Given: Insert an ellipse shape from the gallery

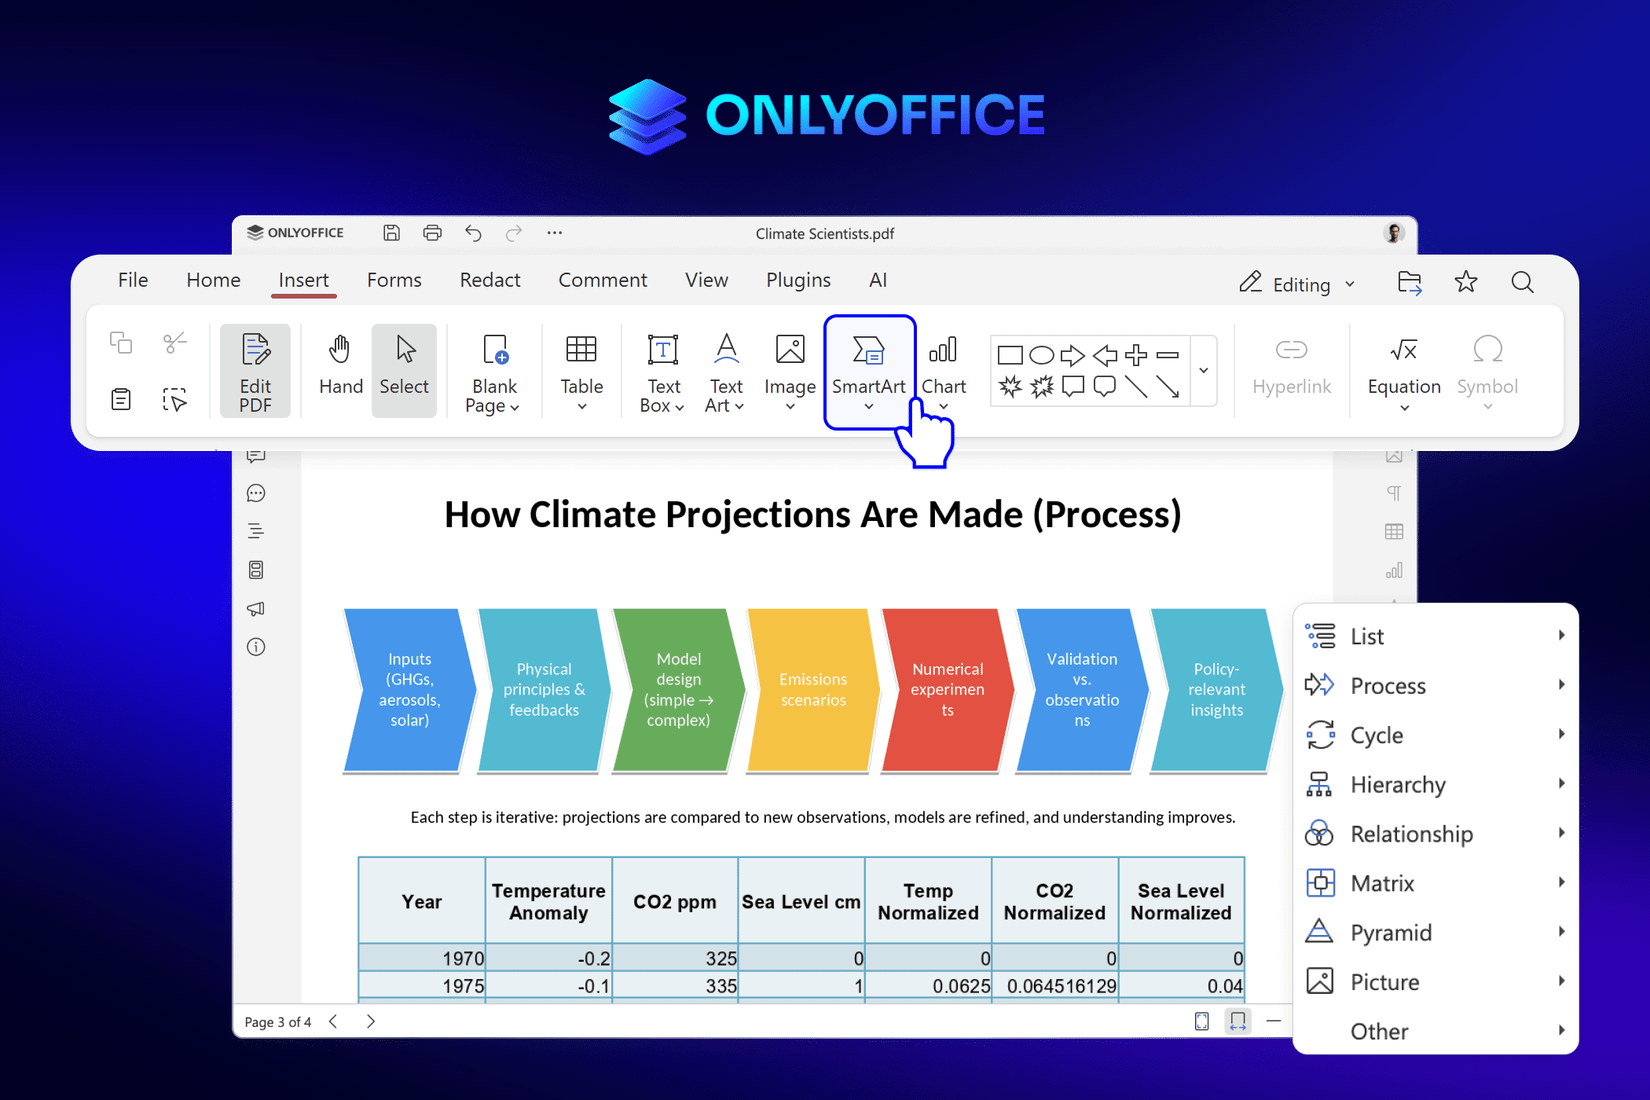Looking at the screenshot, I should click(x=1042, y=355).
